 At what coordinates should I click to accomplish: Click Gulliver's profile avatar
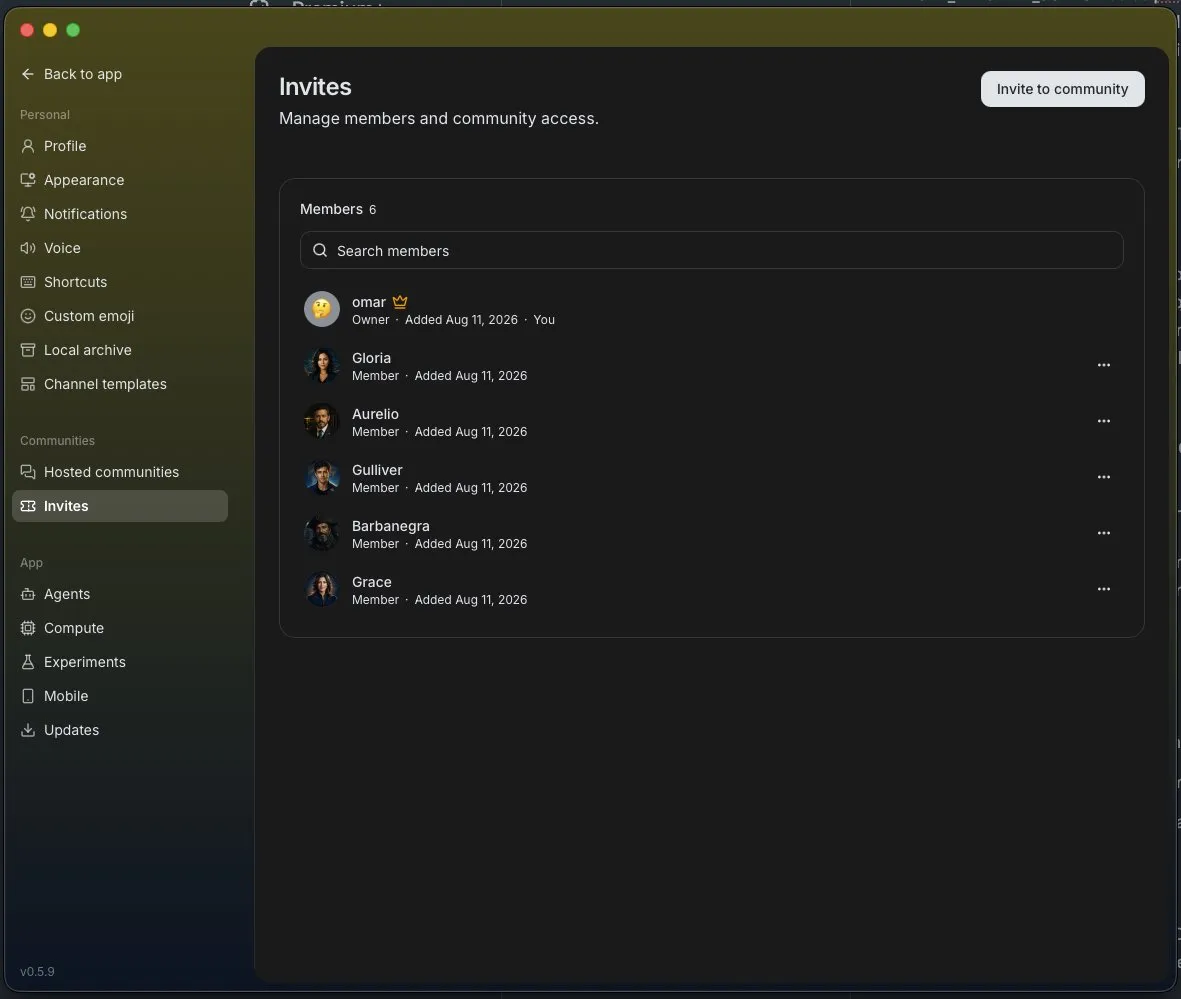click(x=322, y=477)
